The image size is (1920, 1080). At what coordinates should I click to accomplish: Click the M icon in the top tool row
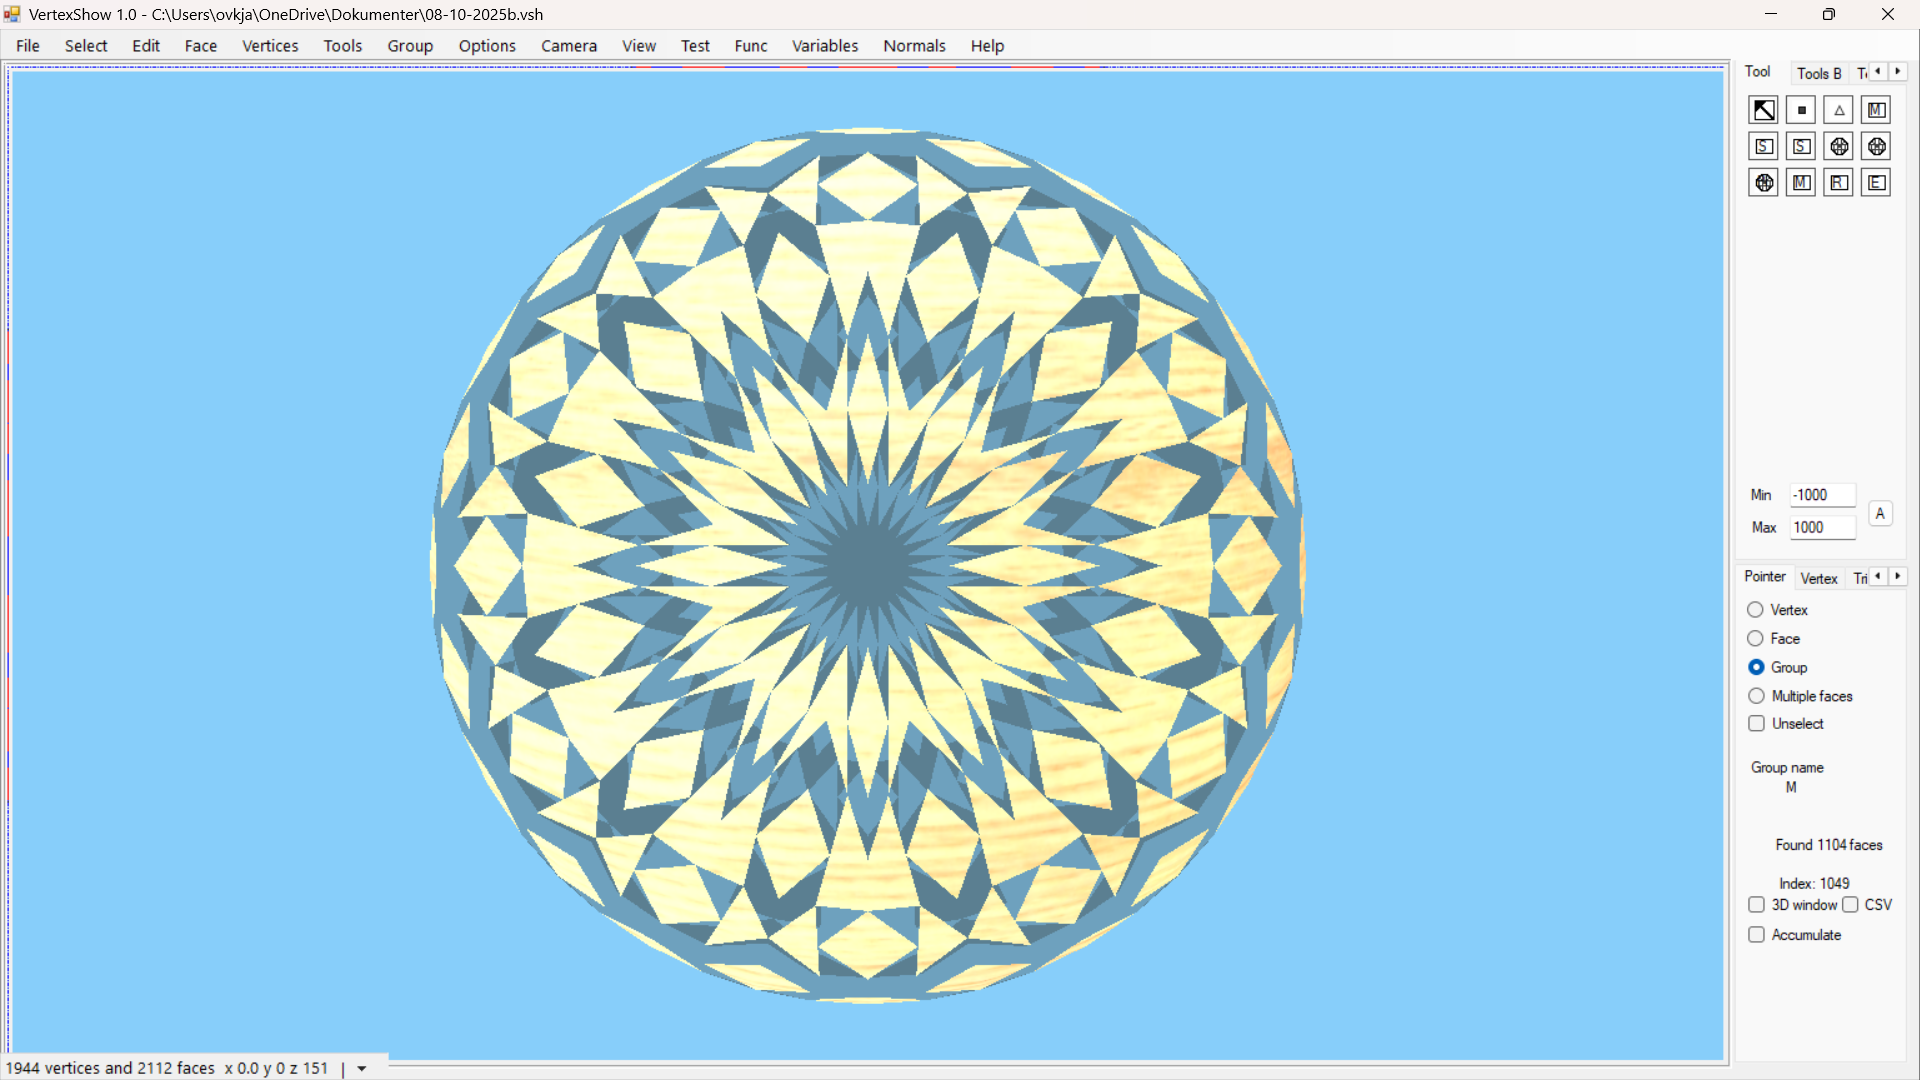tap(1876, 110)
